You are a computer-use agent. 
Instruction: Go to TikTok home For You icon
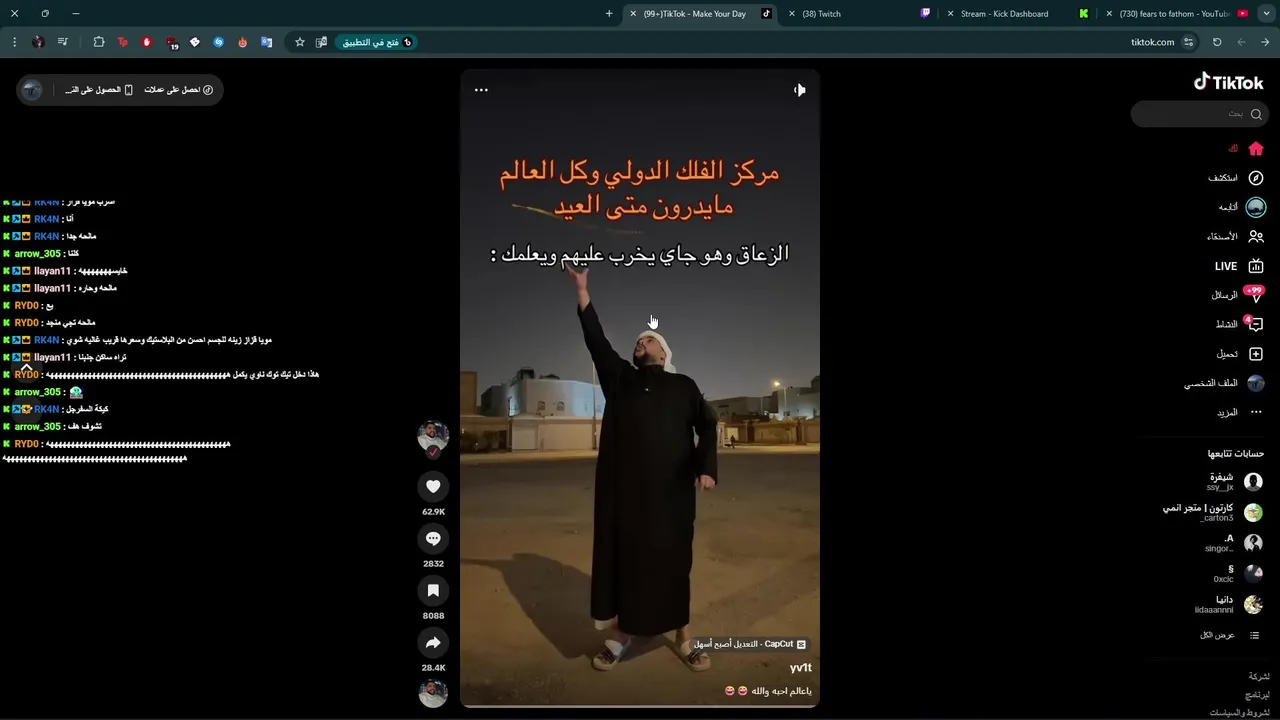click(1256, 149)
